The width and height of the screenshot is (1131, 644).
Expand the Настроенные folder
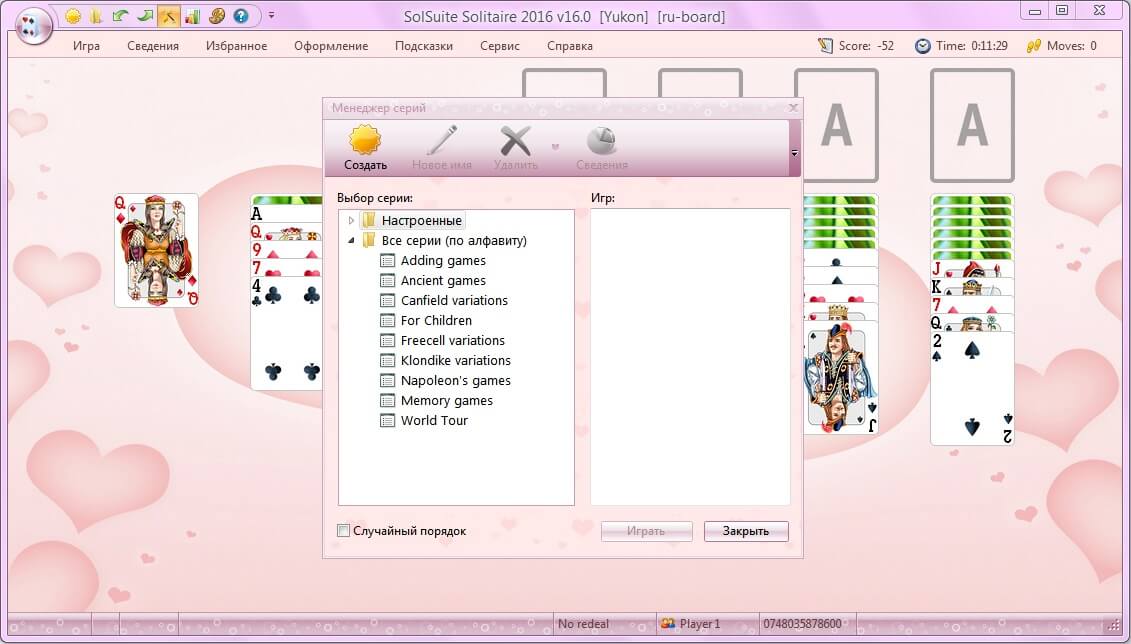pyautogui.click(x=351, y=221)
